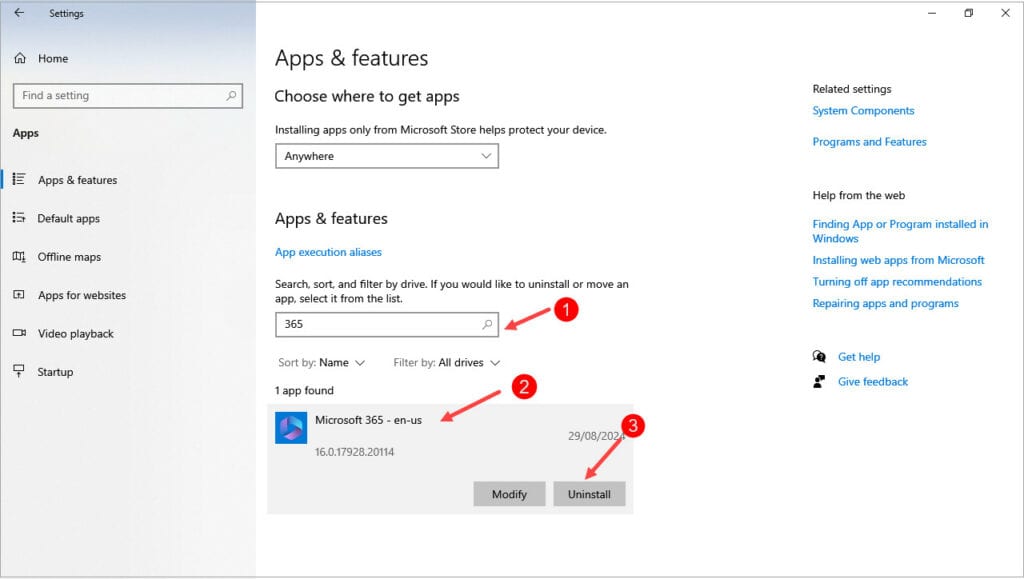
Task: Click the Startup sidebar icon
Action: [x=19, y=372]
